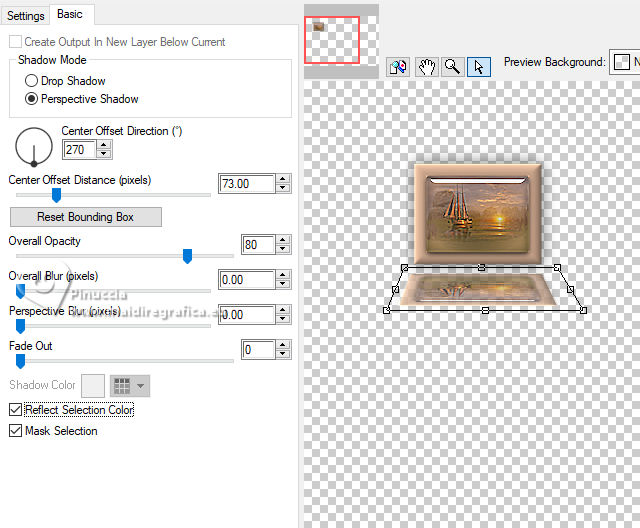Click the top-center bounding box handle
This screenshot has width=640, height=528.
click(x=482, y=267)
